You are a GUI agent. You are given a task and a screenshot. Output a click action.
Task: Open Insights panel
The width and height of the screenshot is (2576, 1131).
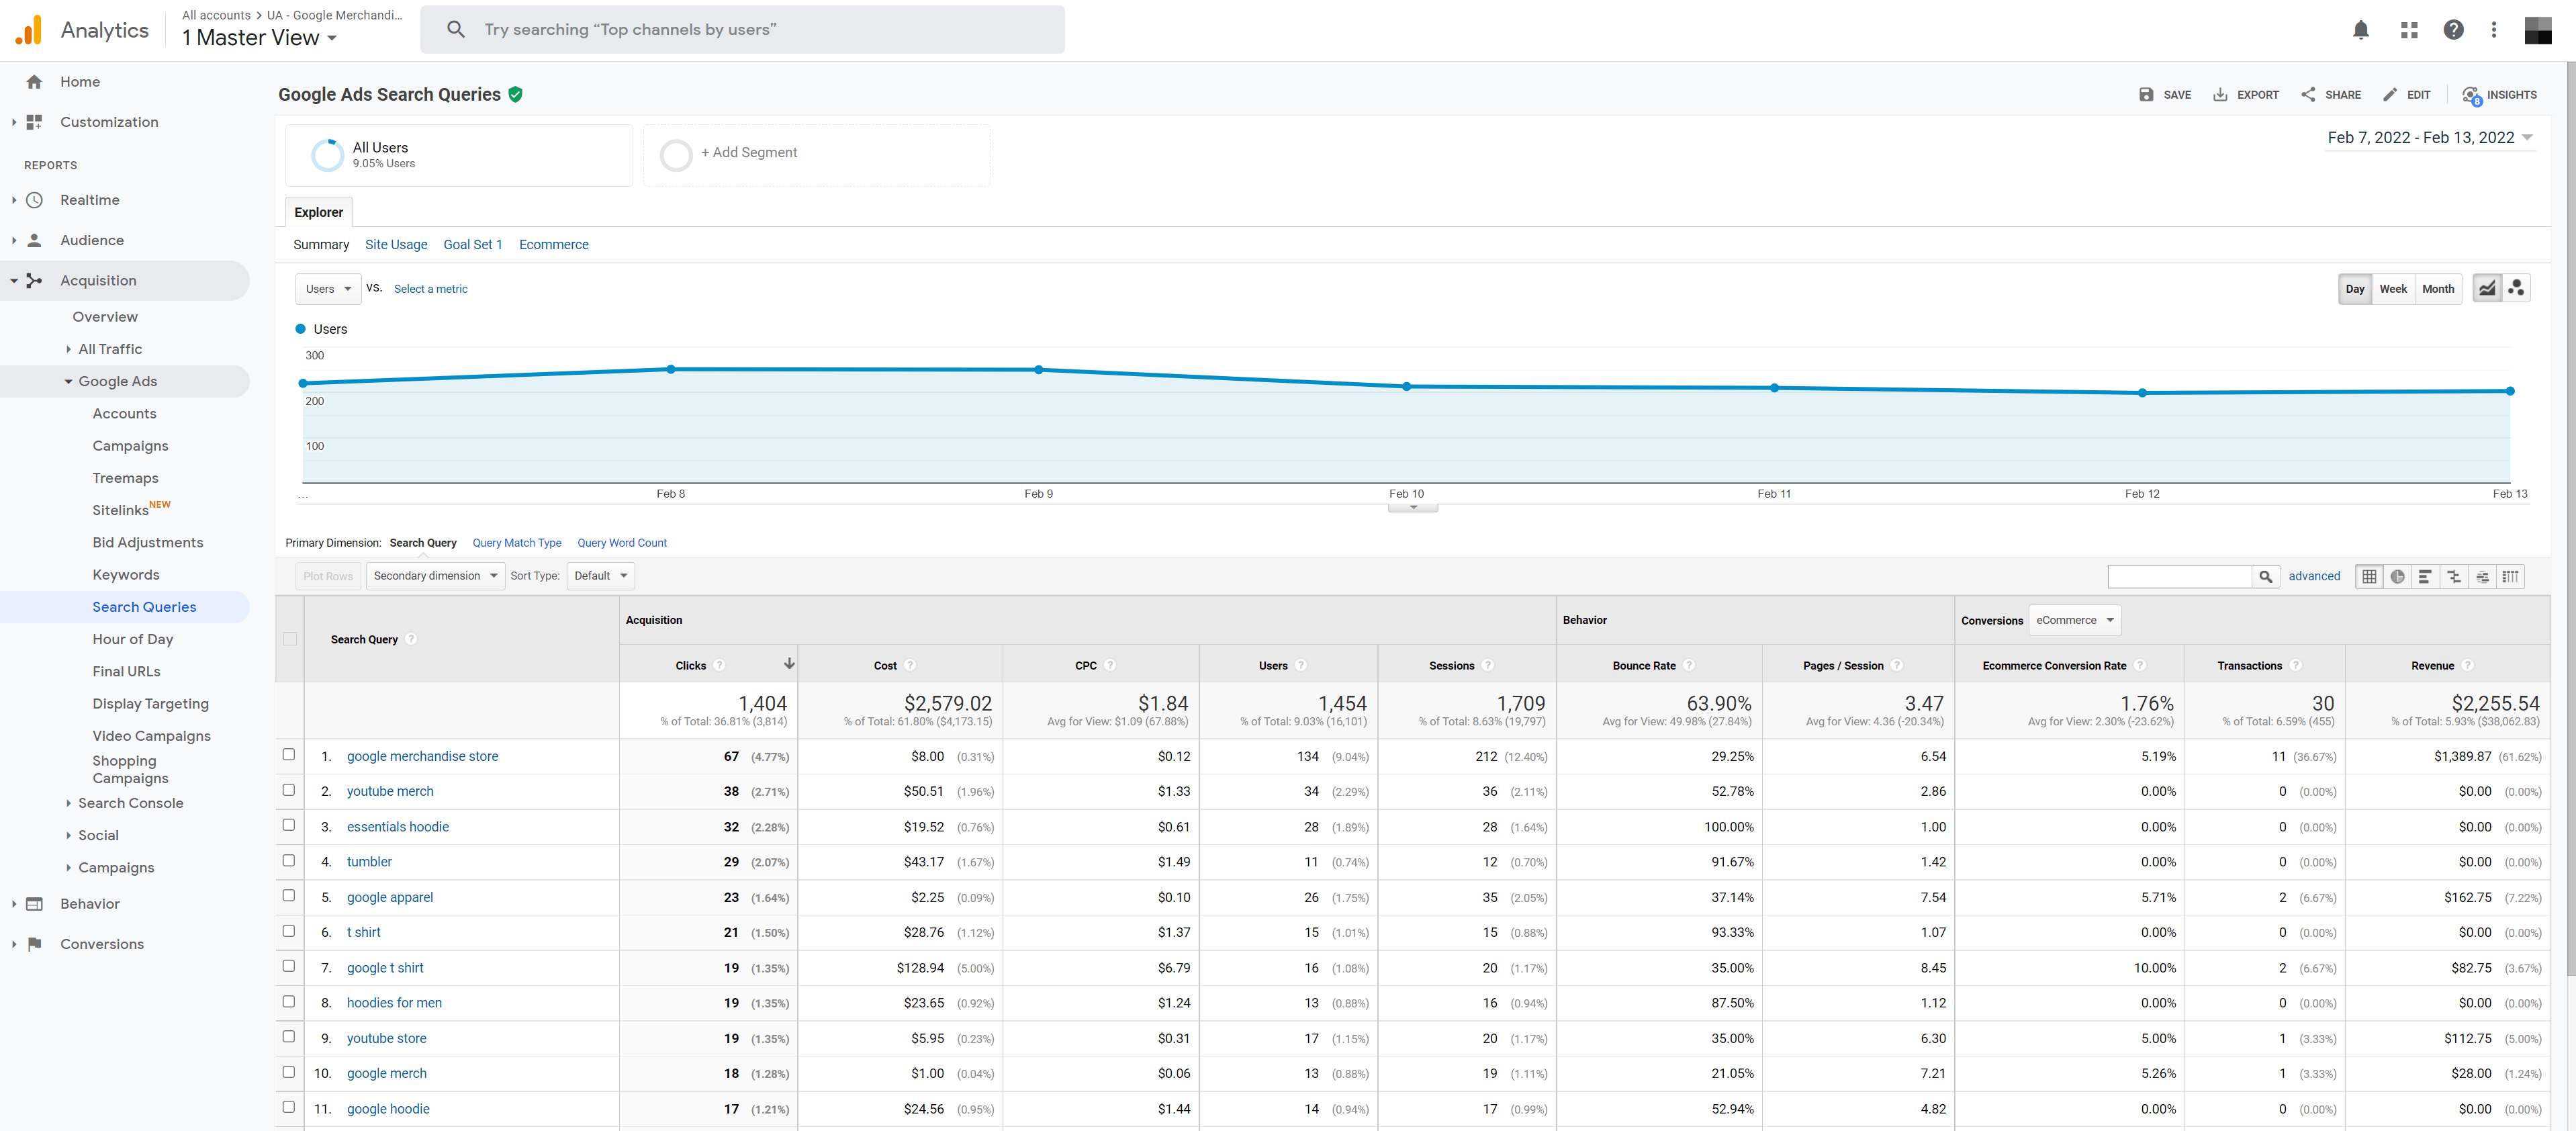(x=2500, y=94)
